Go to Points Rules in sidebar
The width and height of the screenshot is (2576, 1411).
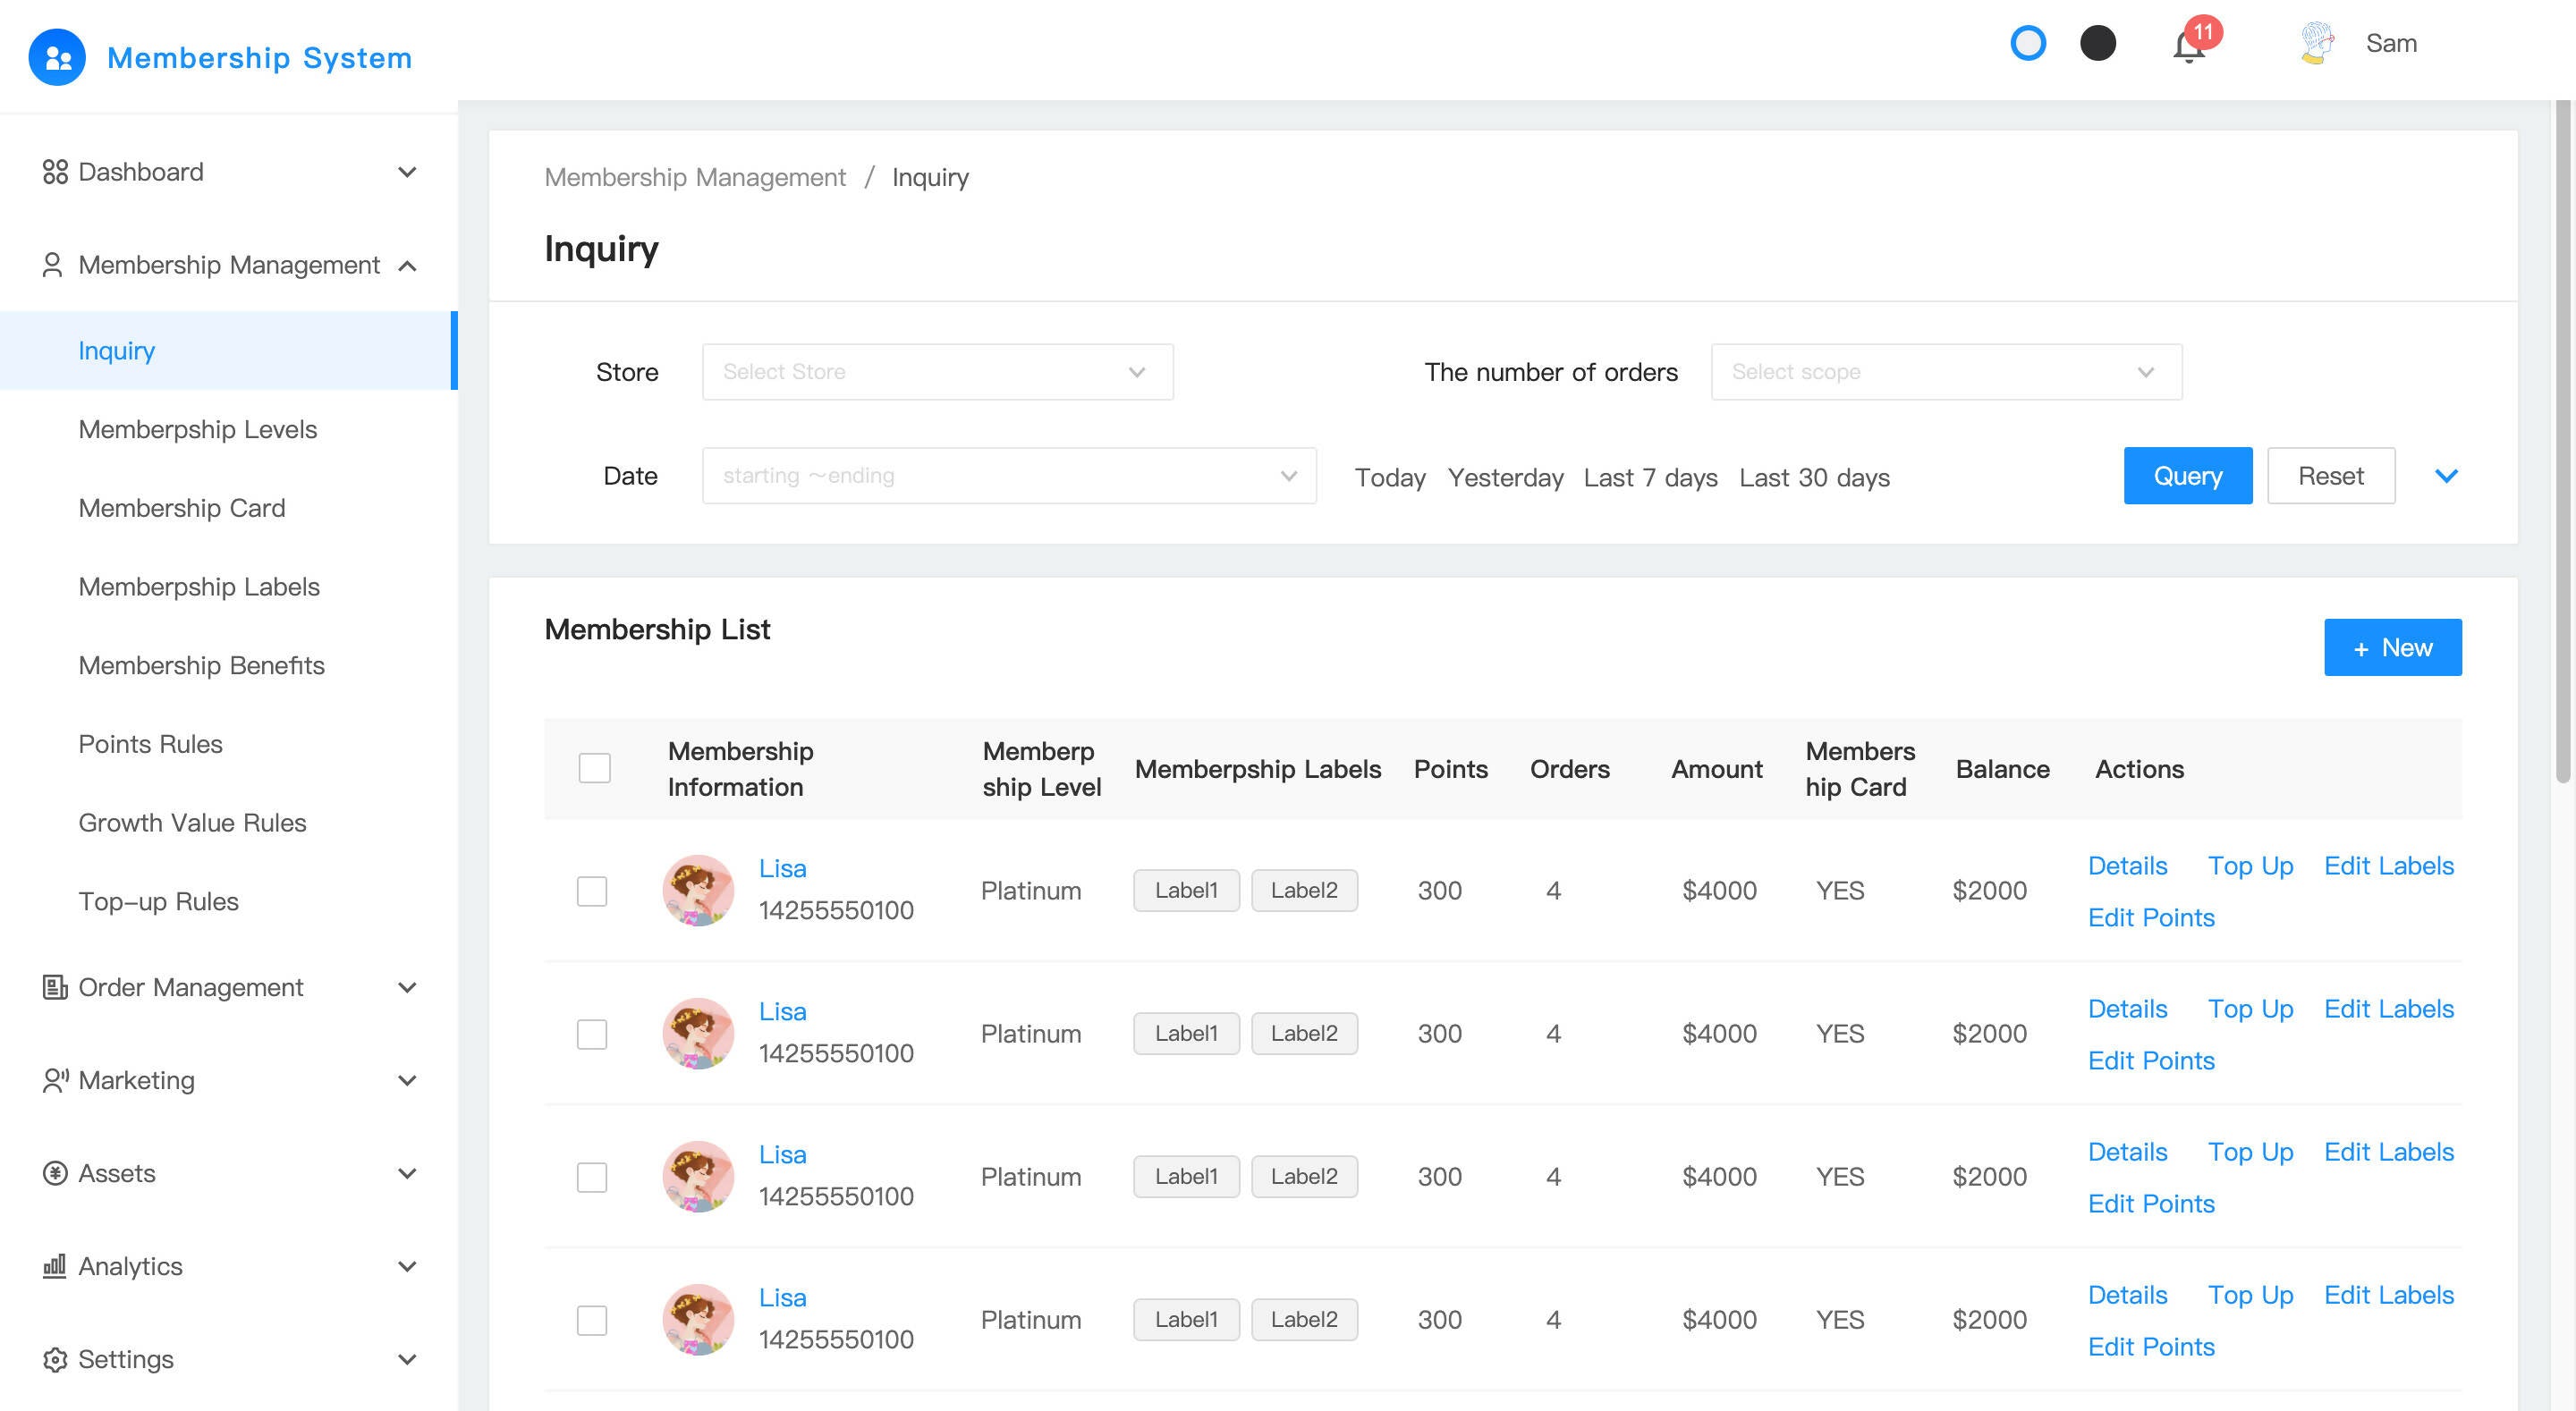point(150,744)
